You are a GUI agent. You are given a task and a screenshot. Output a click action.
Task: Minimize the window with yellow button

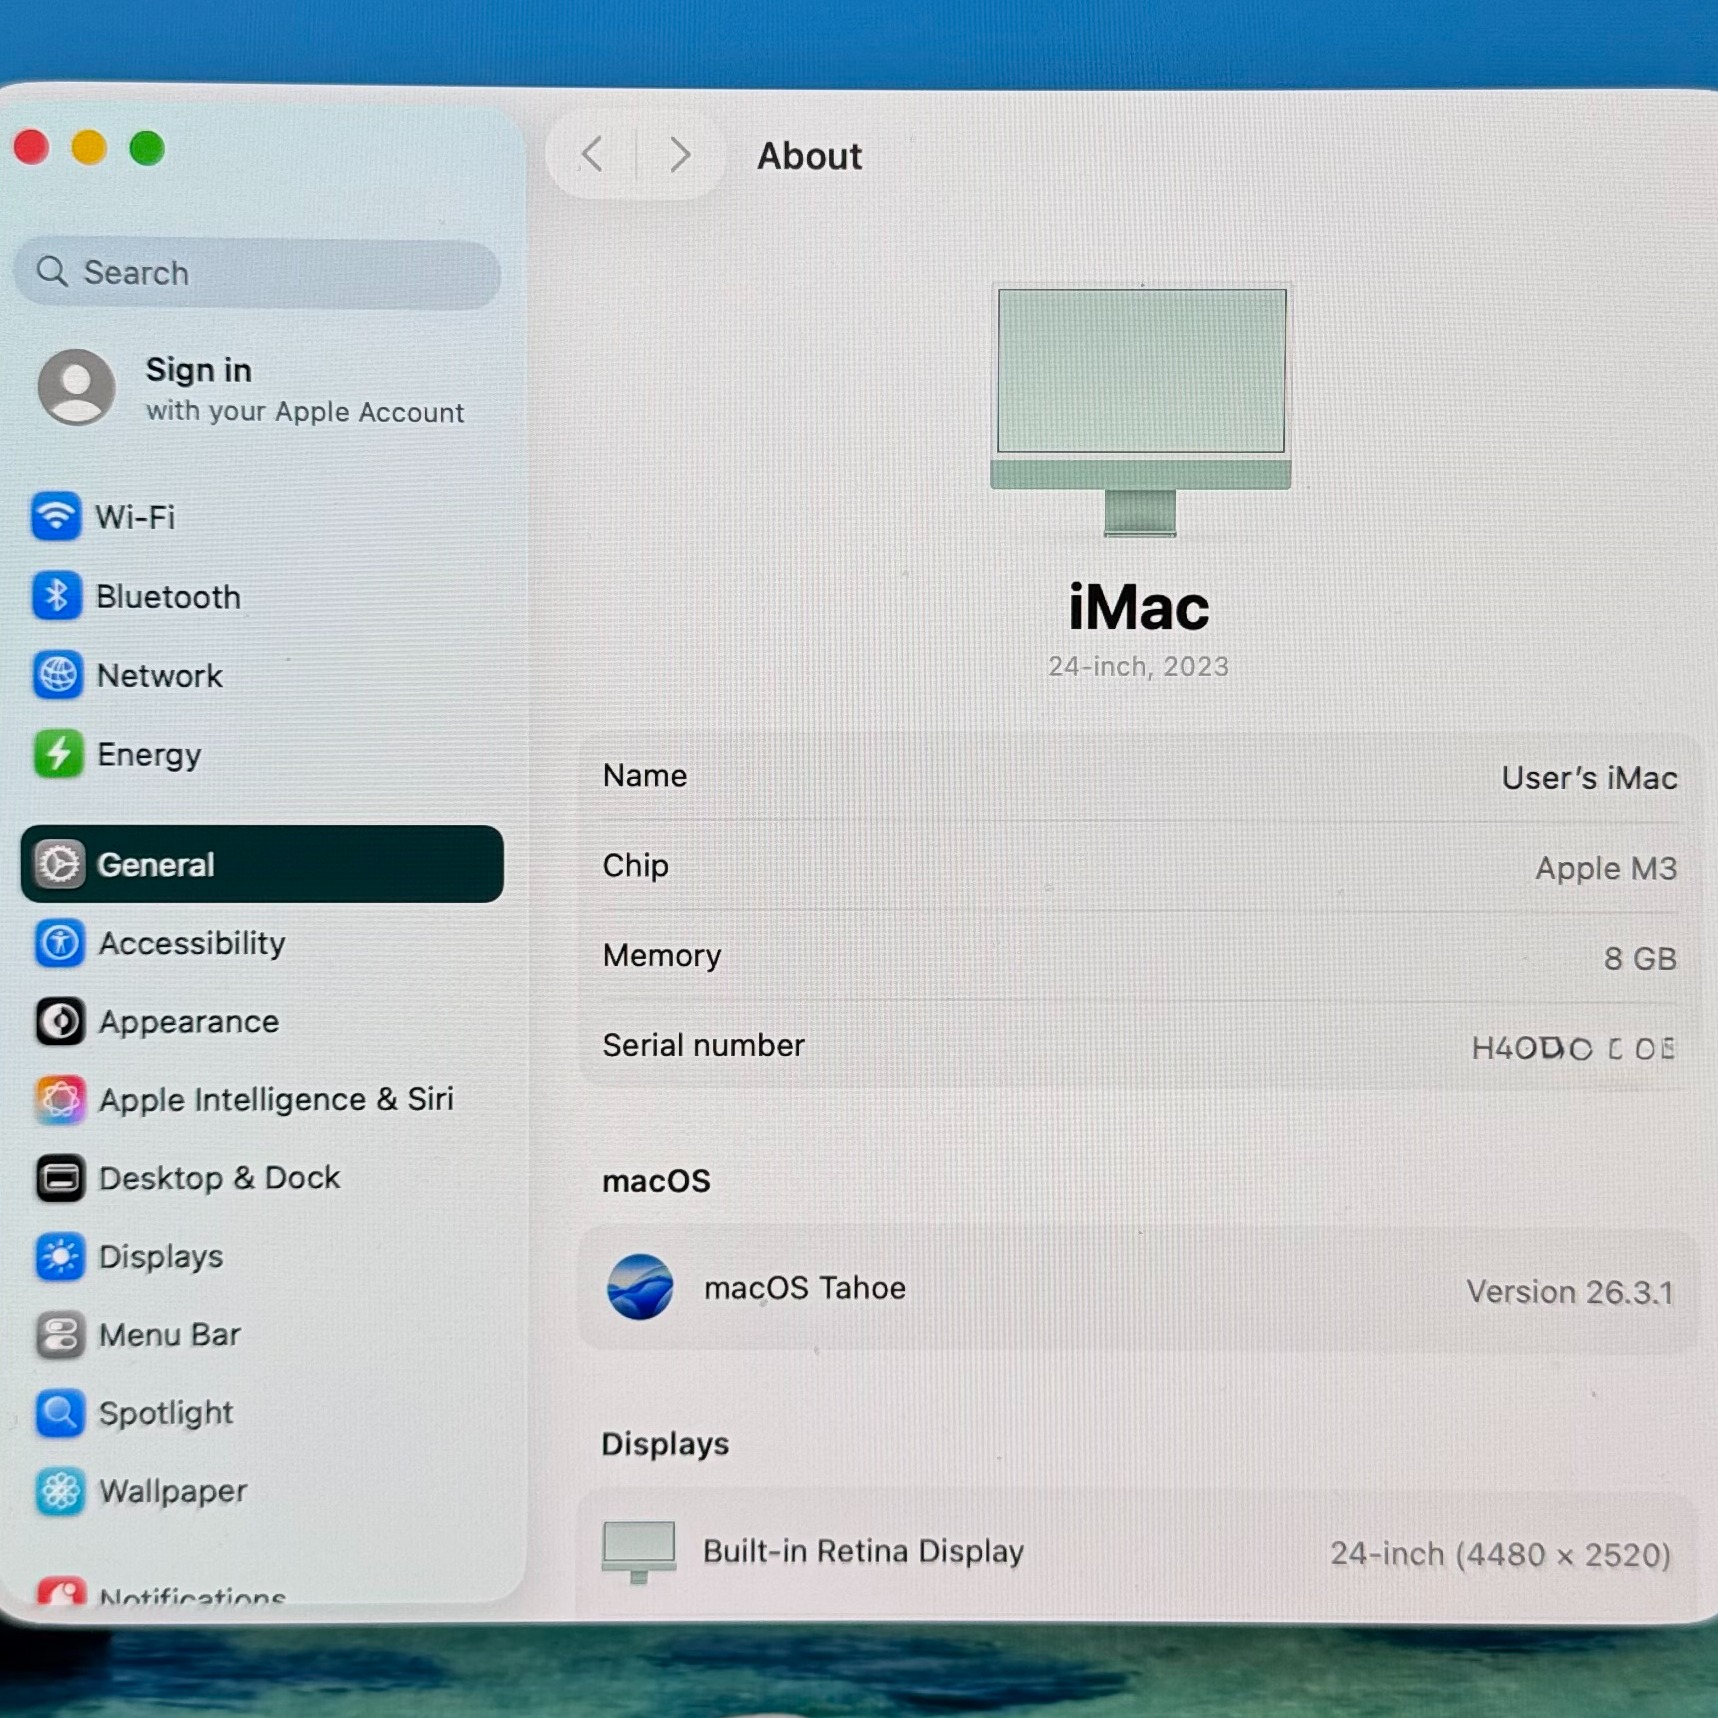[89, 147]
